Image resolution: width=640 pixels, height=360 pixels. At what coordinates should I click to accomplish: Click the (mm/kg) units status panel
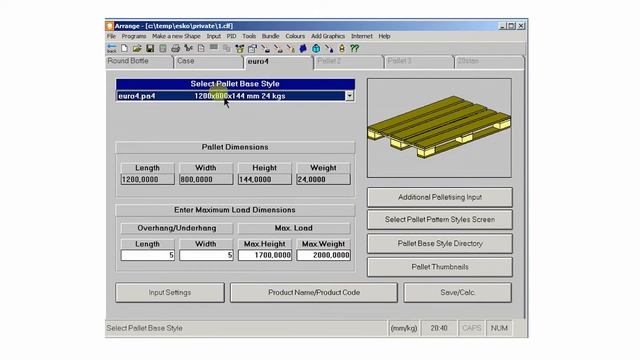(x=404, y=328)
